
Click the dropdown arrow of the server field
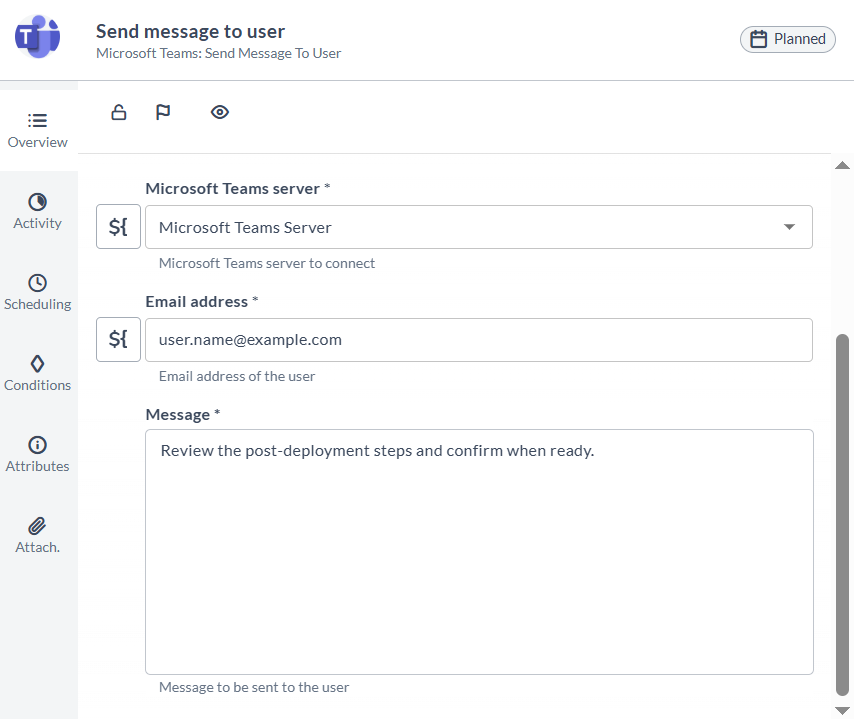coord(789,227)
